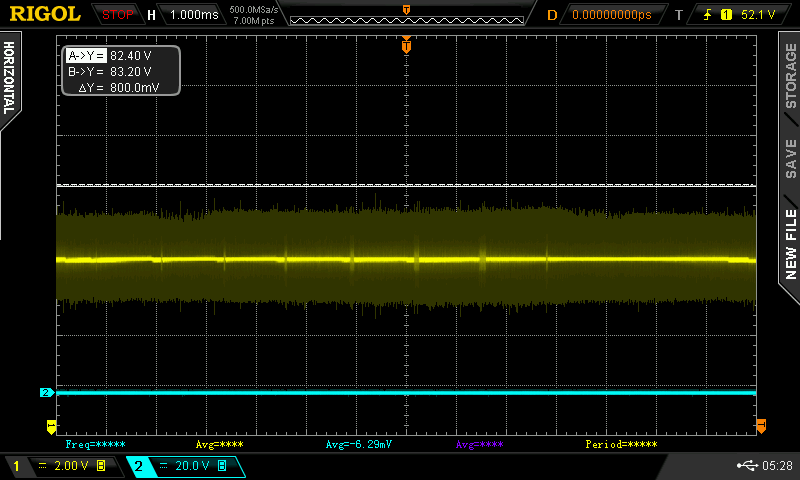Open the delay D 0.00000000ps setting

[x=610, y=15]
